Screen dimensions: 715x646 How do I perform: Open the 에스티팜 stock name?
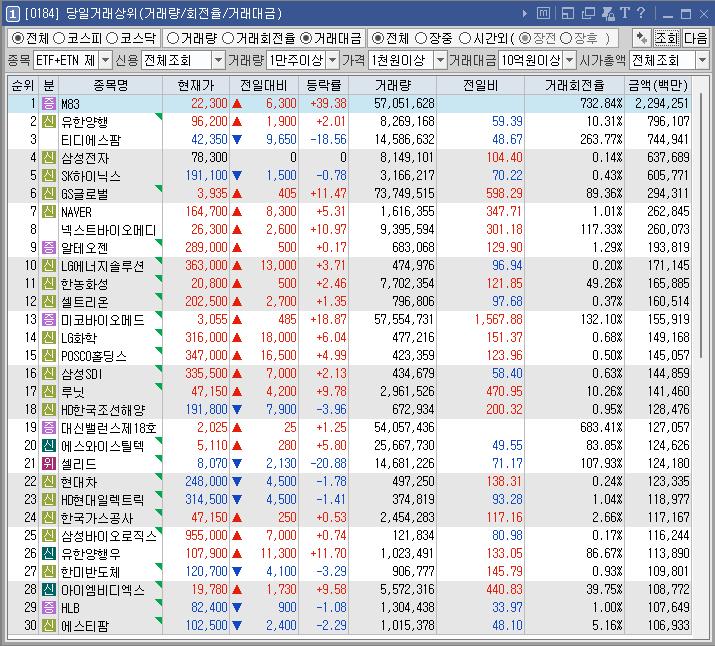[x=85, y=626]
